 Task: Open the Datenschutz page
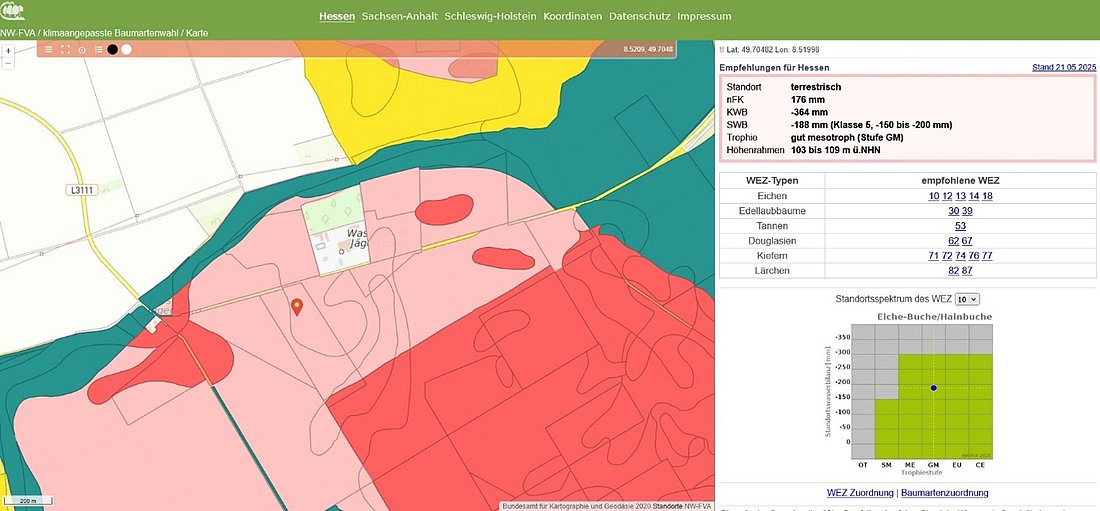(x=640, y=16)
